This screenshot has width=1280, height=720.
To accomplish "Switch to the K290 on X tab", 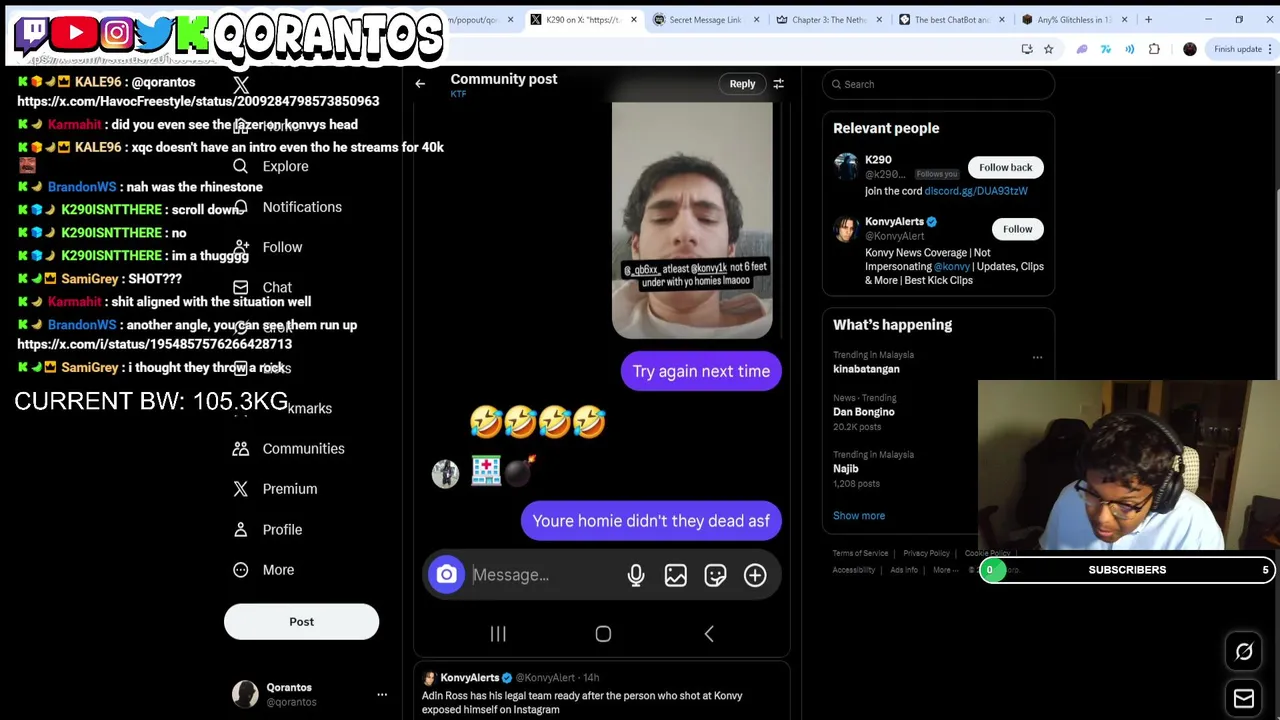I will pos(583,19).
